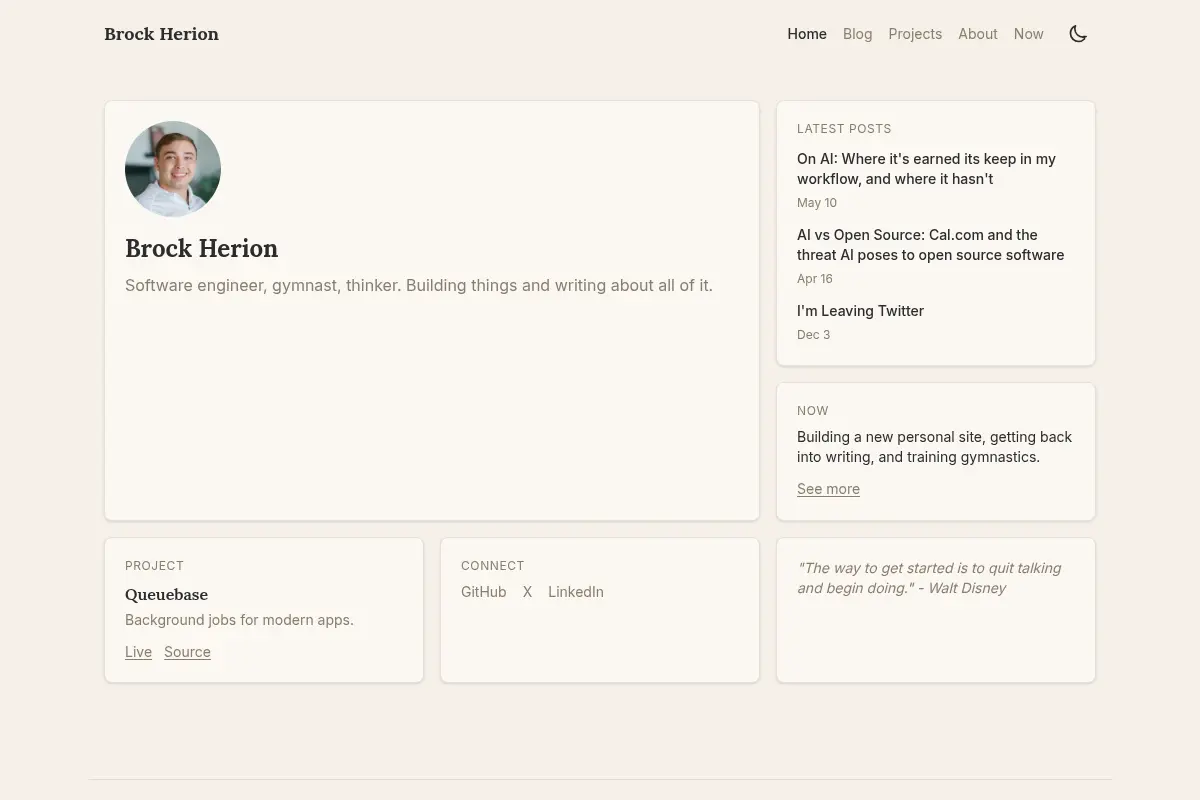Click the Brock Herion heading in the bio card
The height and width of the screenshot is (800, 1200).
point(201,248)
